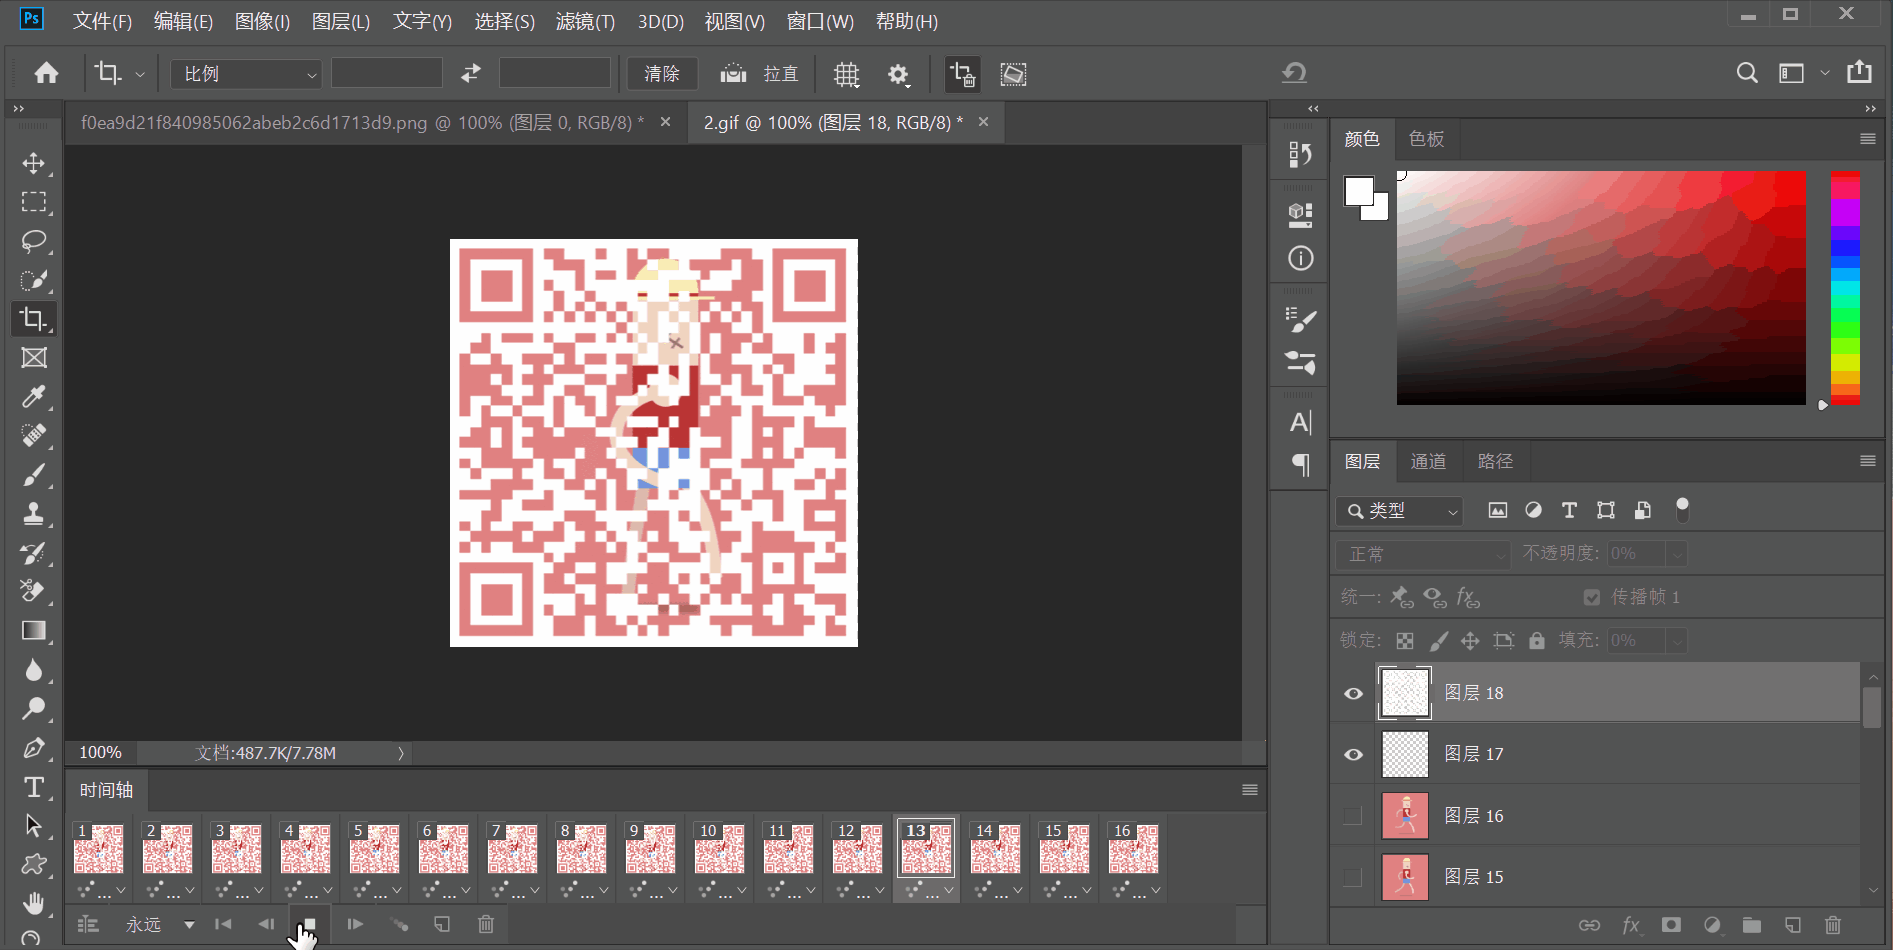Viewport: 1893px width, 950px height.
Task: Click the foreground color swatch
Action: [1358, 190]
